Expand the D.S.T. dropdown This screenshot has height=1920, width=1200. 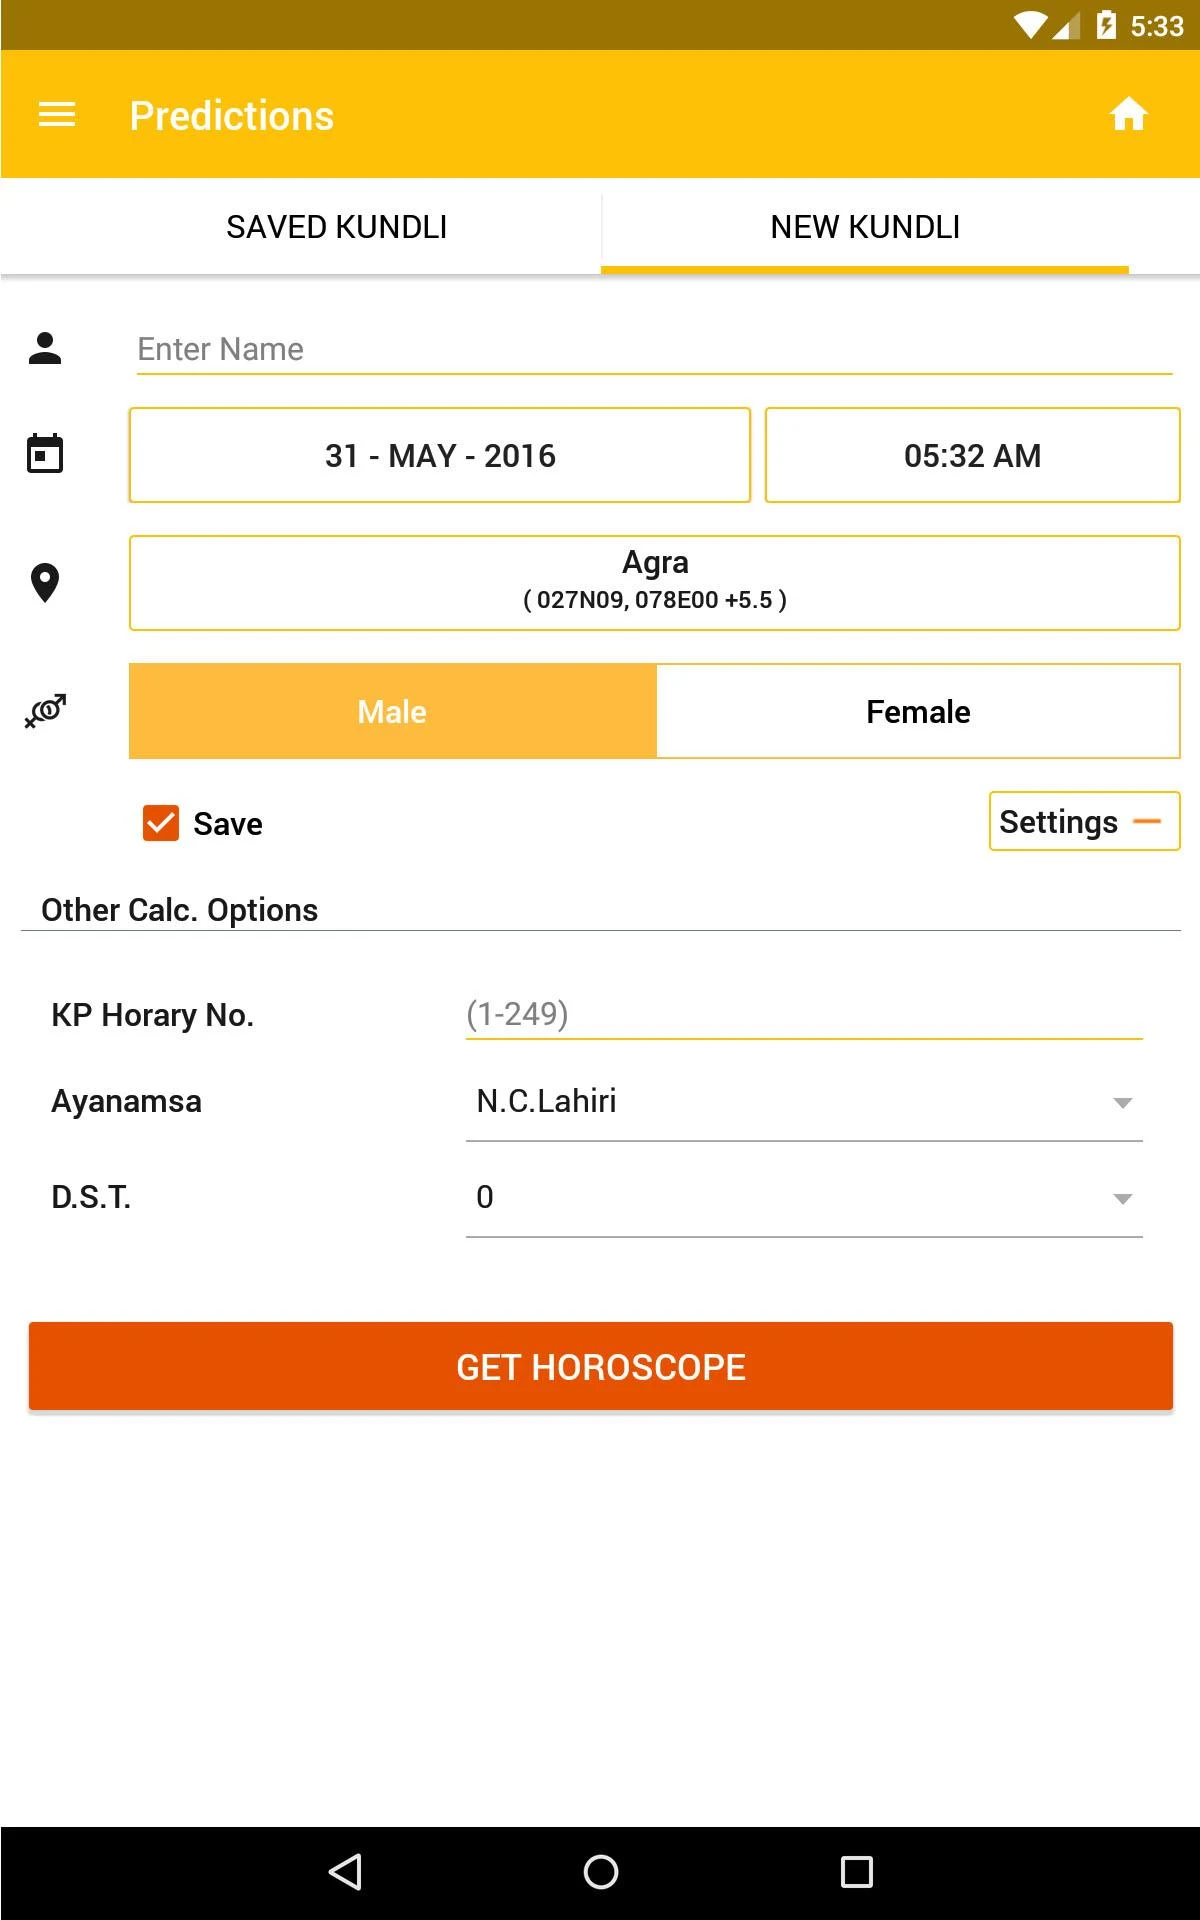coord(803,1197)
